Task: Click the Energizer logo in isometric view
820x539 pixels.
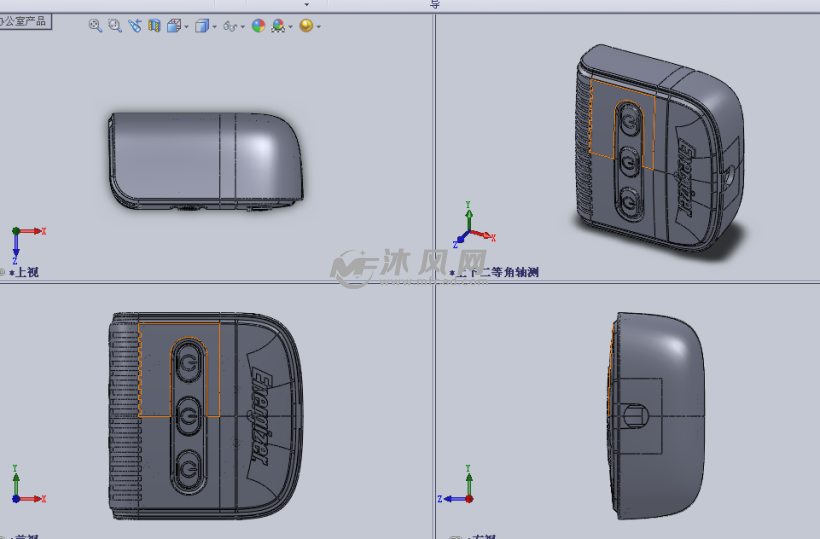Action: pyautogui.click(x=688, y=178)
